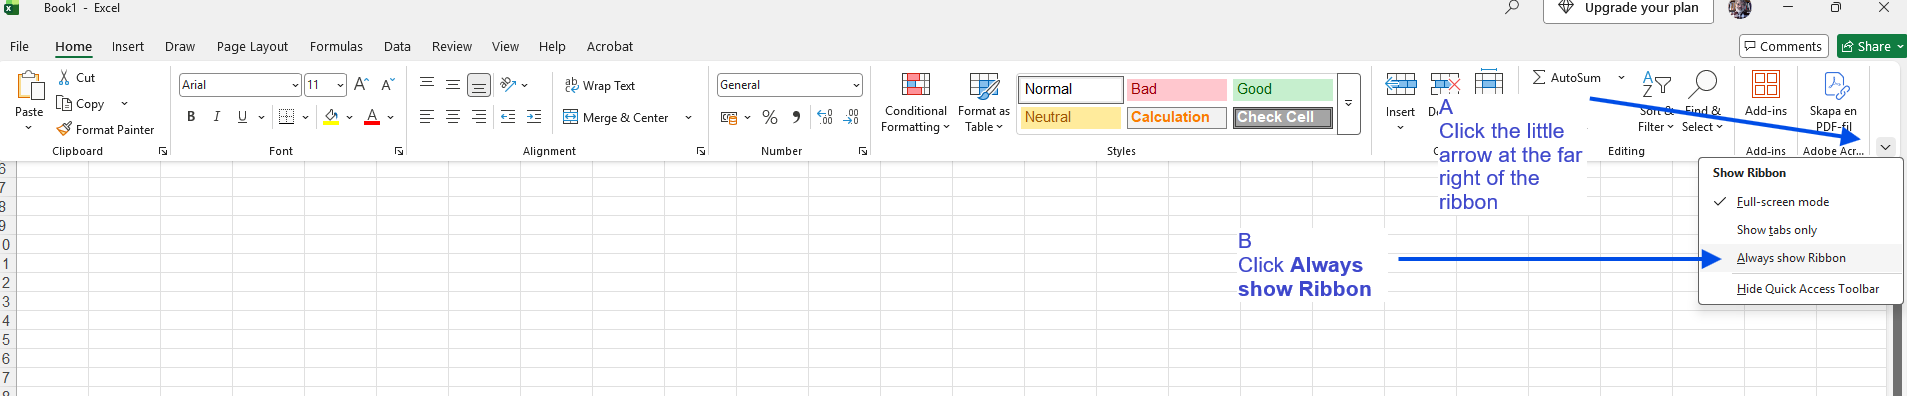The height and width of the screenshot is (396, 1907).
Task: Expand the AutoSum dropdown arrow
Action: [x=1621, y=78]
